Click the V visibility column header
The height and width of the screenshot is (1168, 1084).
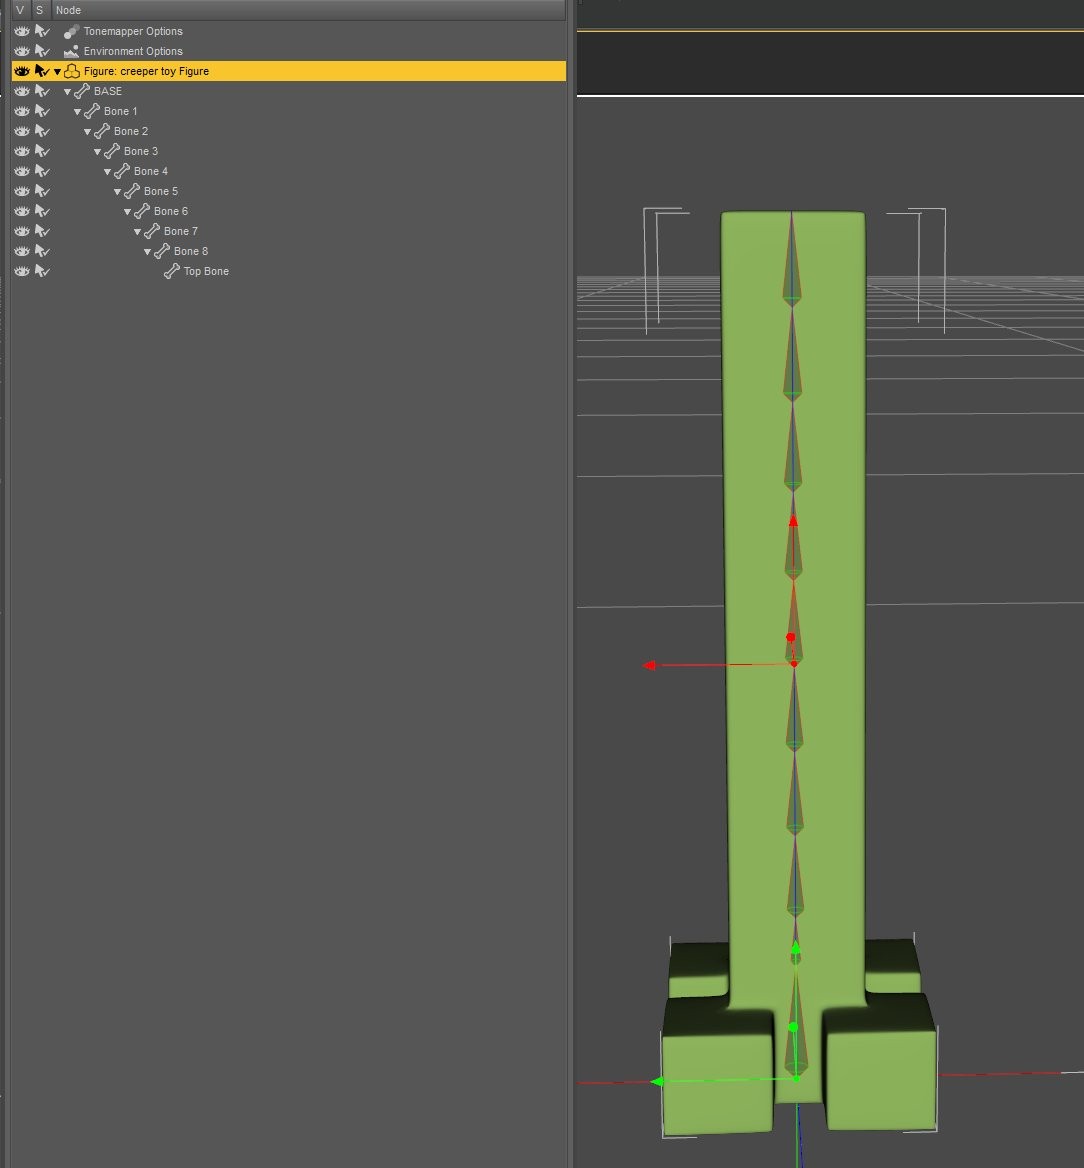click(x=20, y=10)
